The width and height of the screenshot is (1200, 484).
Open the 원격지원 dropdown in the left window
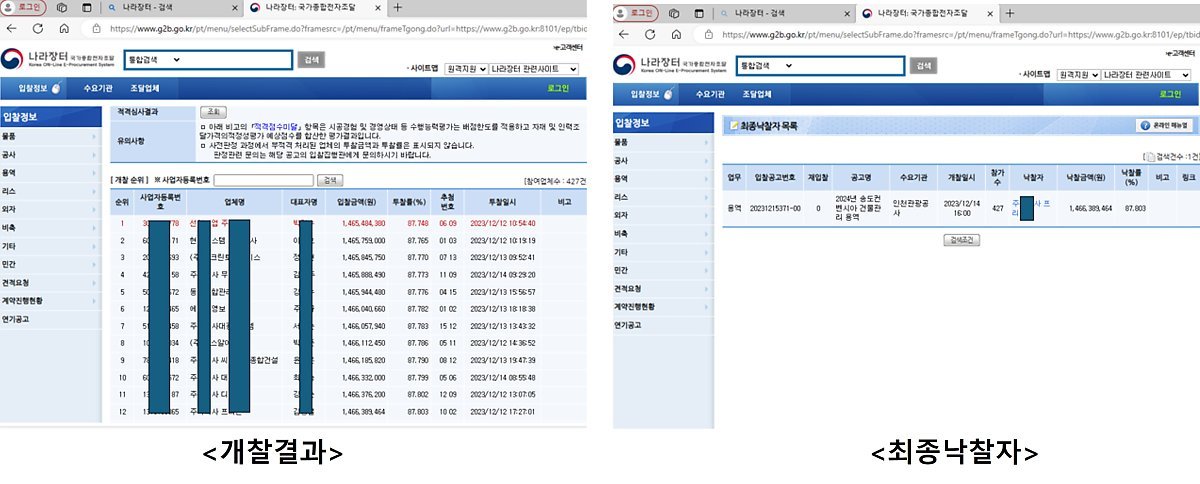click(465, 69)
